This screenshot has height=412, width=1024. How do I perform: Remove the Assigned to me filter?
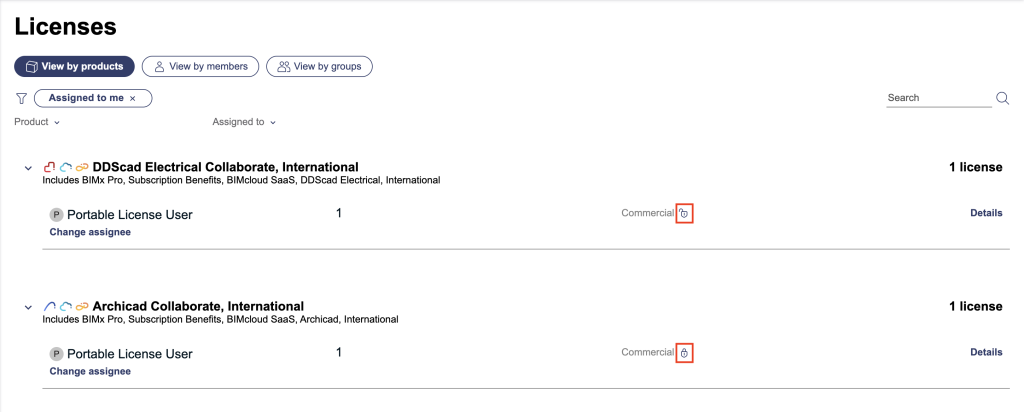(133, 98)
